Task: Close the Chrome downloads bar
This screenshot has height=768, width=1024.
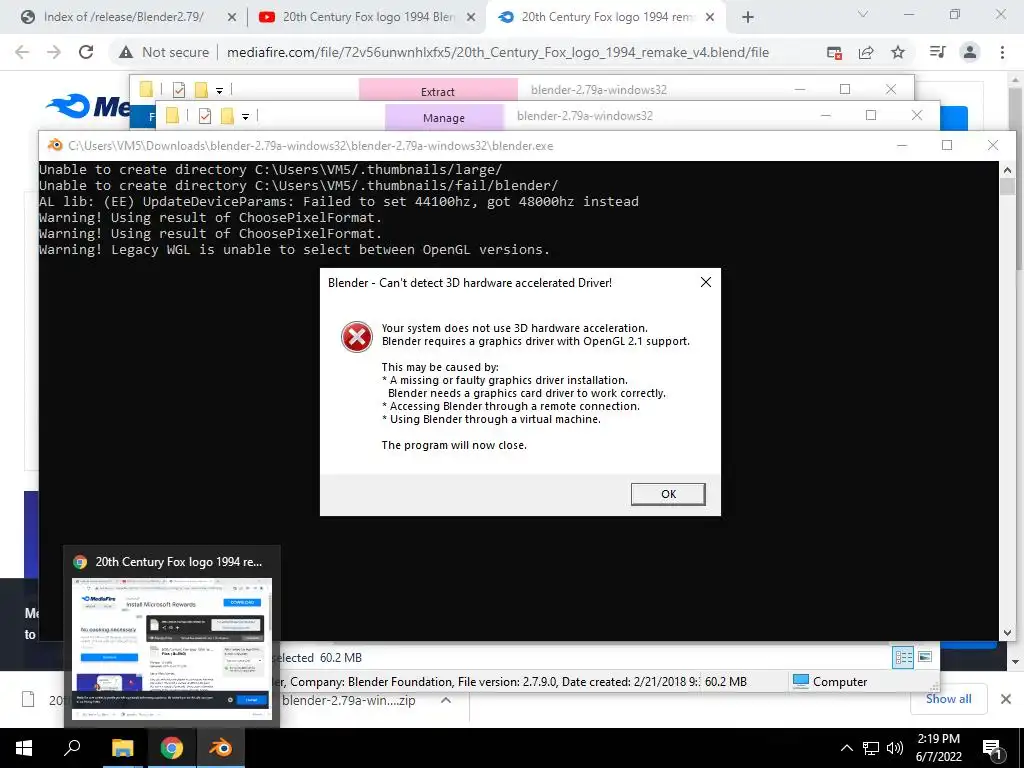Action: [1006, 699]
